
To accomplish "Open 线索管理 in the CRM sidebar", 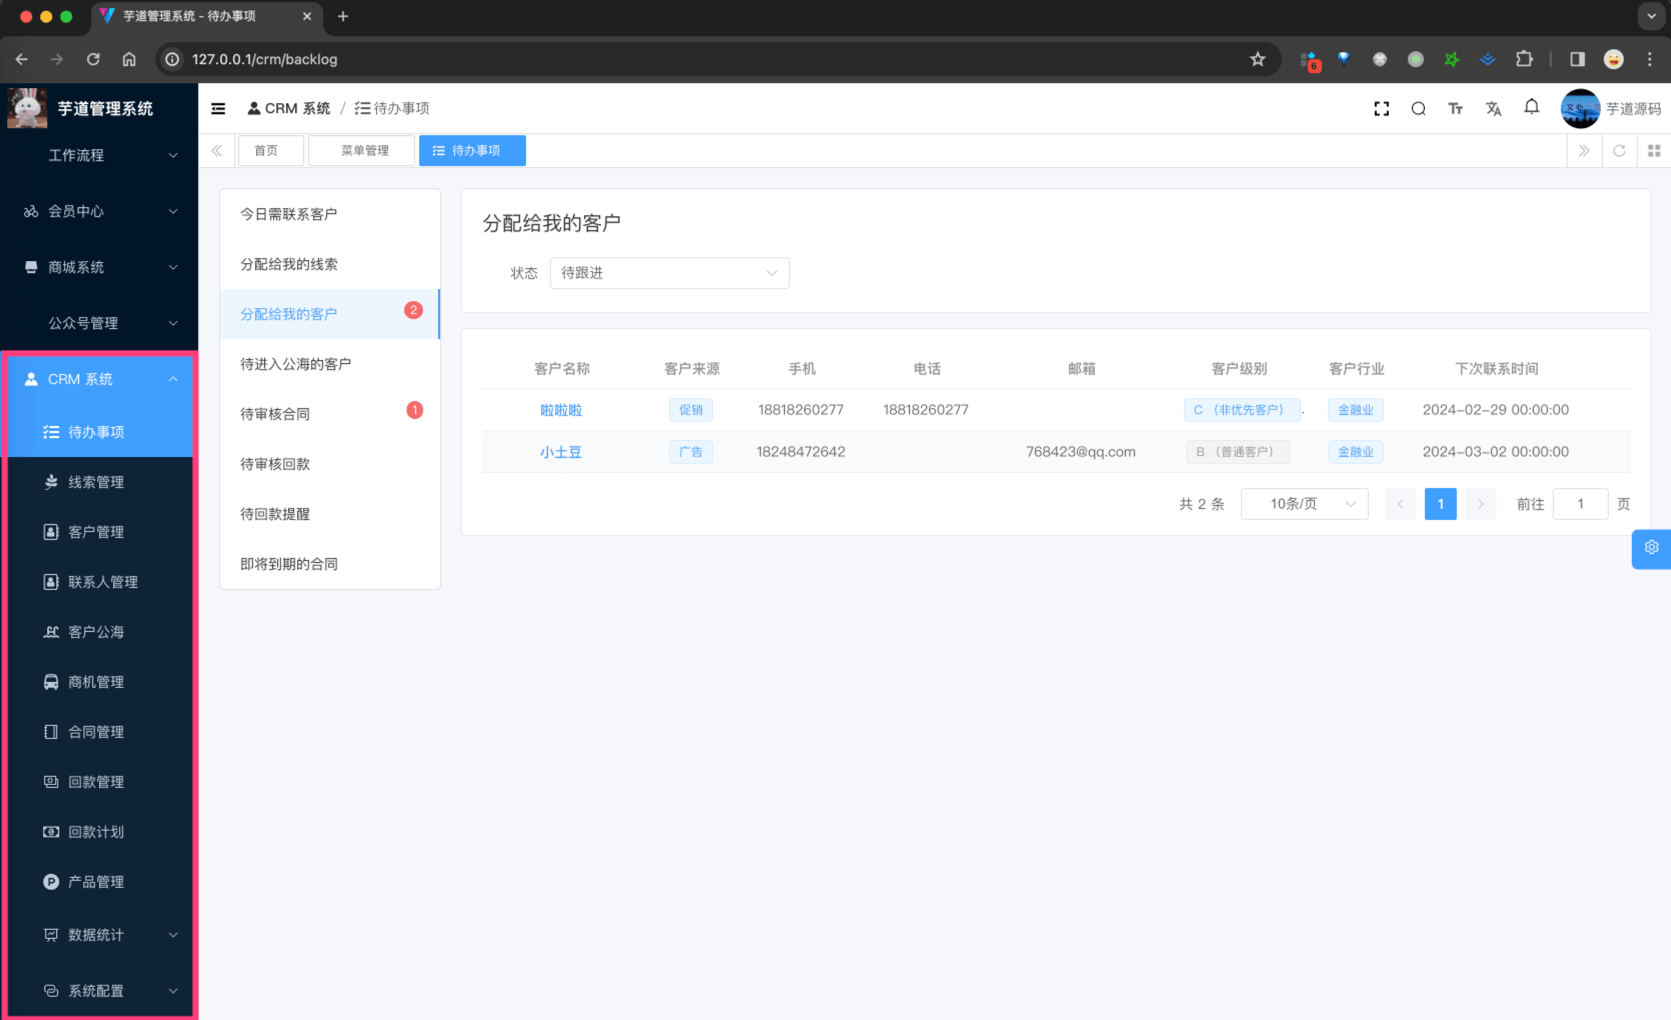I will click(x=95, y=481).
